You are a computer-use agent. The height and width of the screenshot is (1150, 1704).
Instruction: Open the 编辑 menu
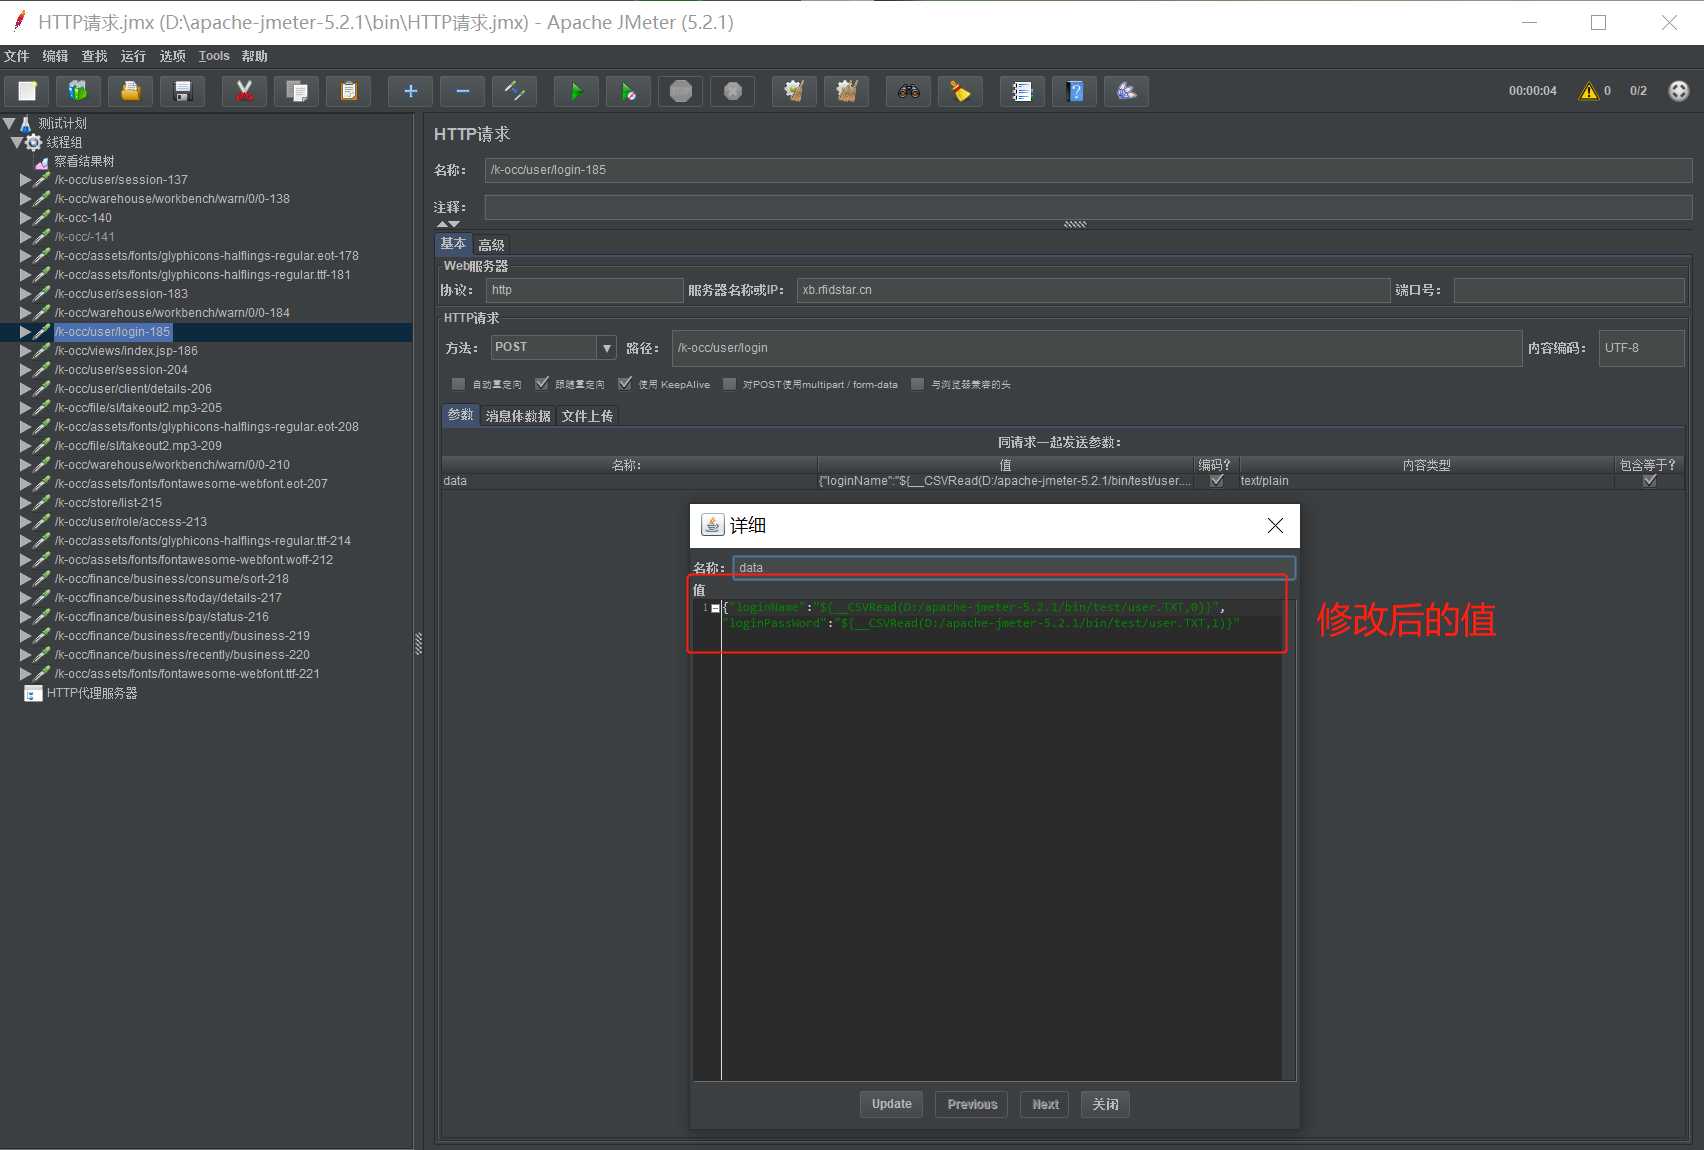coord(55,56)
